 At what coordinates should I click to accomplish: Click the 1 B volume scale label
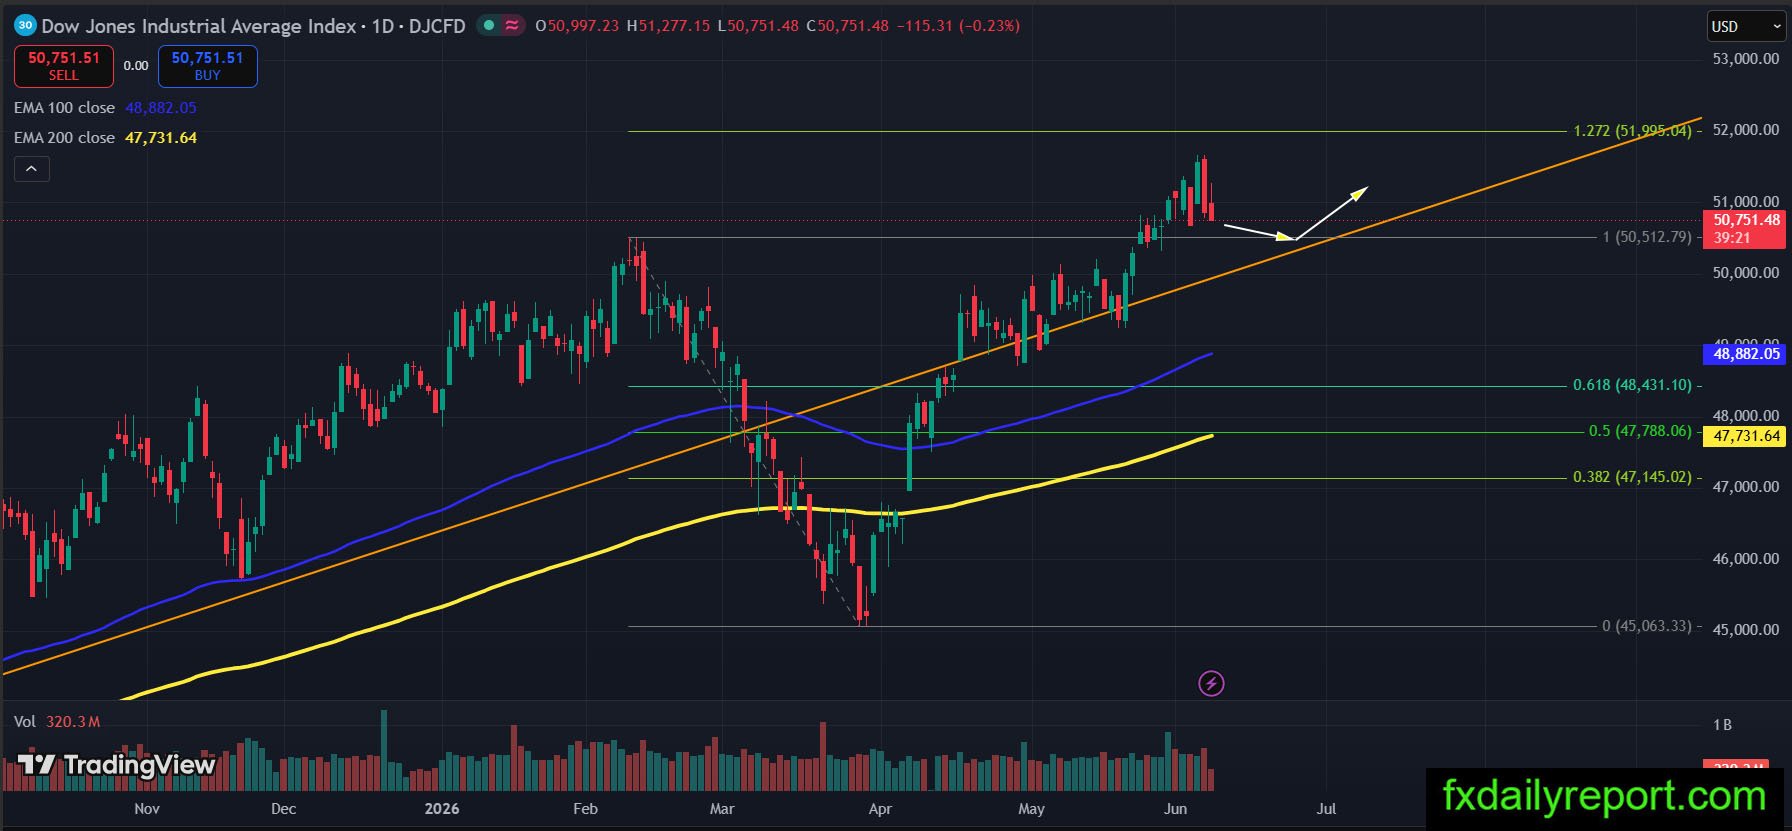tap(1722, 725)
